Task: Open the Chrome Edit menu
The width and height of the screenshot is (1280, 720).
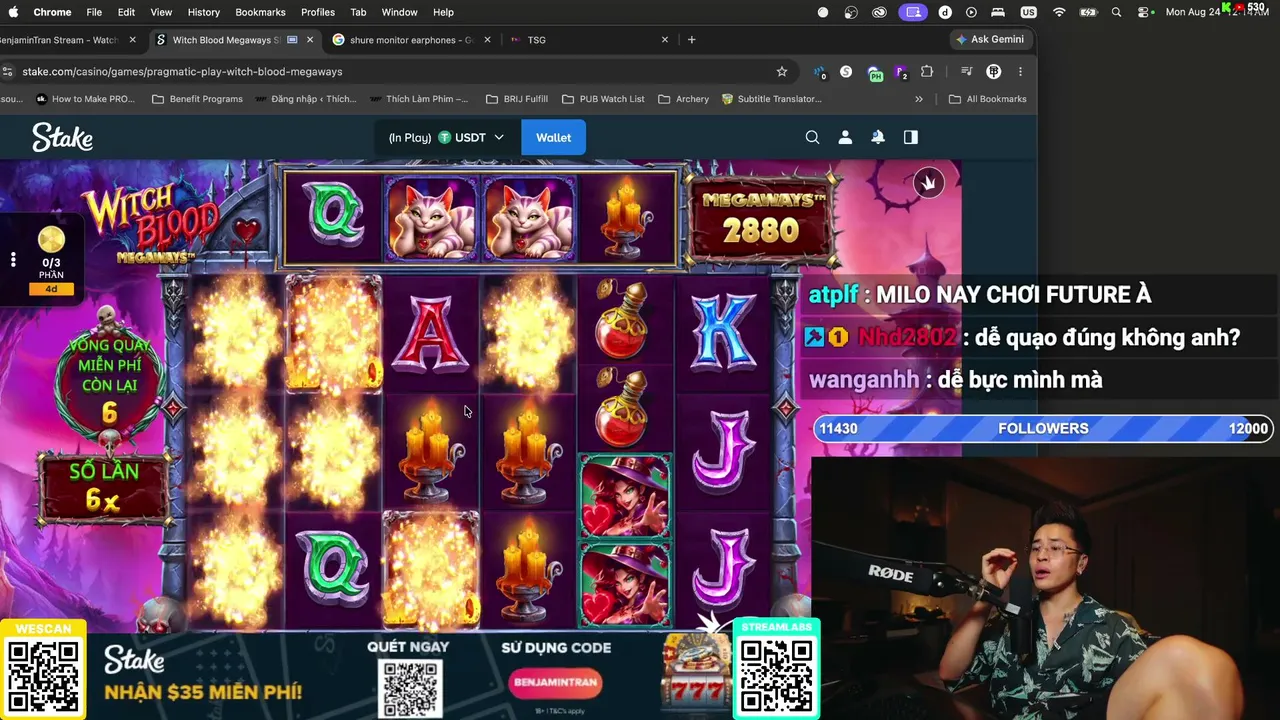Action: pos(126,12)
